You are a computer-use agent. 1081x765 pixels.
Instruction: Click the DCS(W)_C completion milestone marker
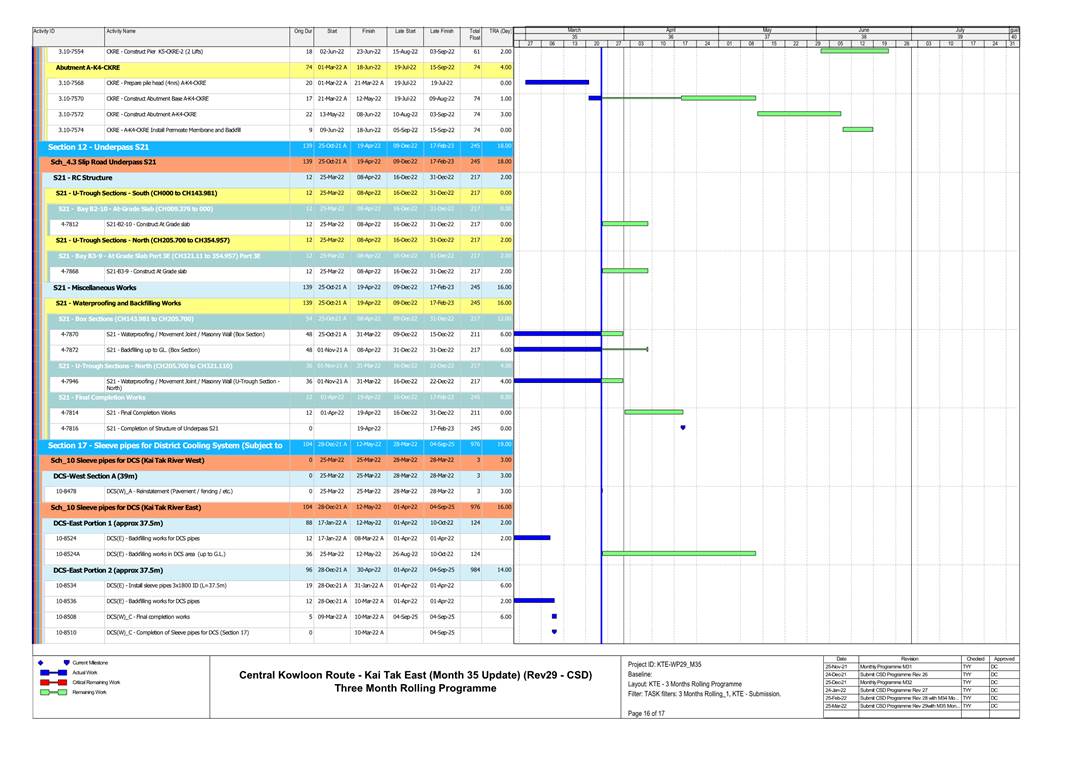point(554,632)
